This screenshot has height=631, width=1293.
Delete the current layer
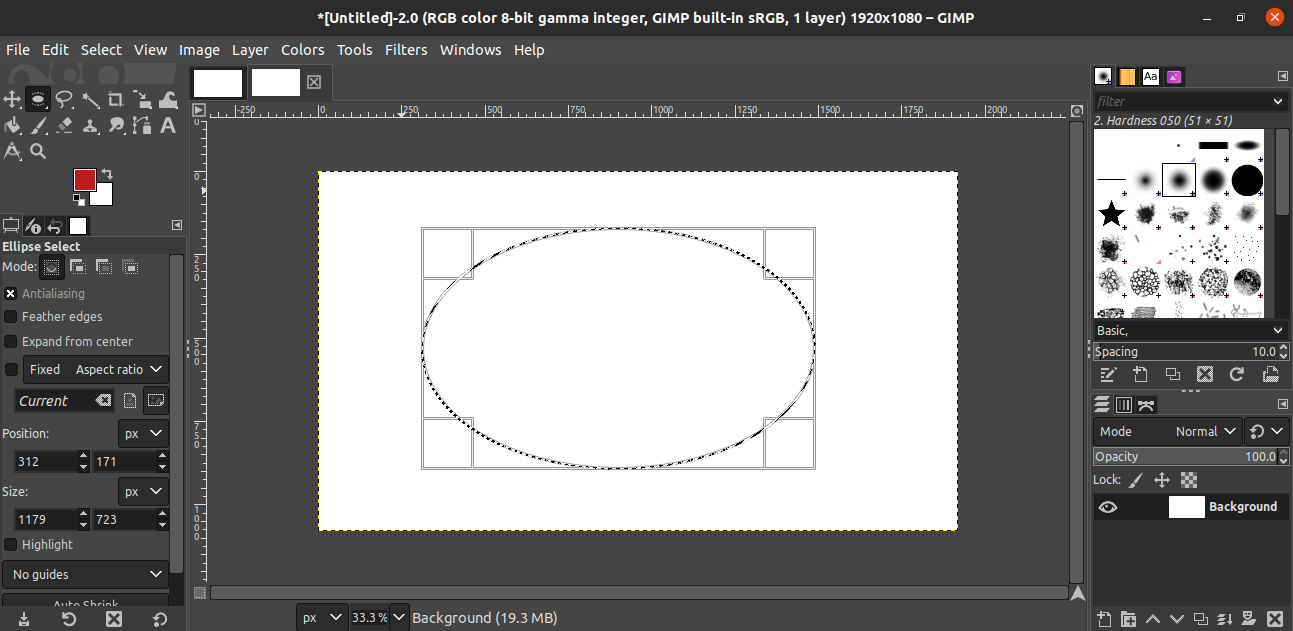(1274, 619)
